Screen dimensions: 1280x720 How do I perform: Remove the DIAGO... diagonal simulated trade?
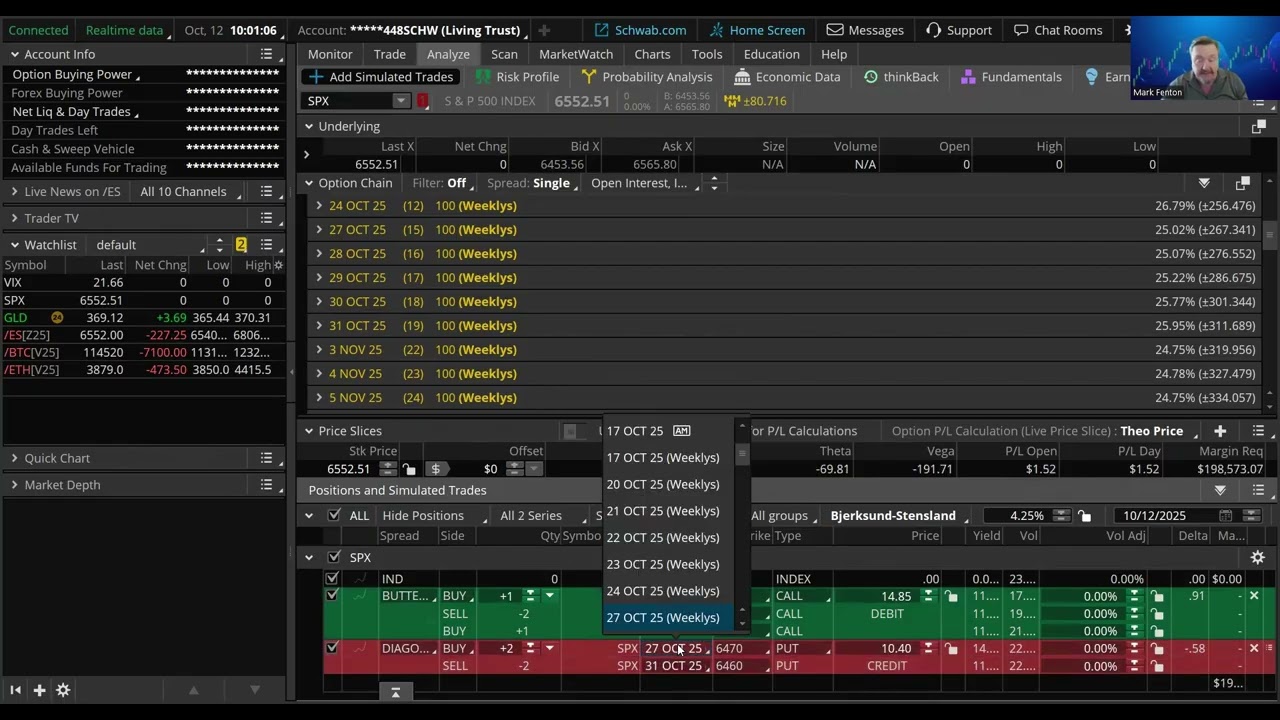1254,648
